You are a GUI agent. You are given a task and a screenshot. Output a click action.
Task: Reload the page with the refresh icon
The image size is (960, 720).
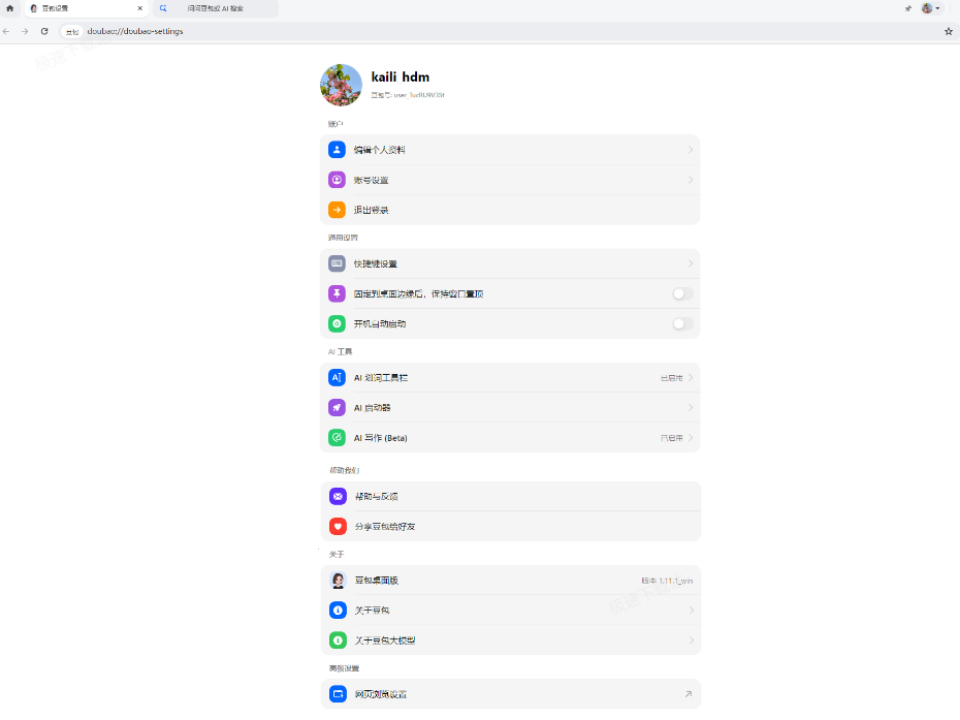[45, 31]
